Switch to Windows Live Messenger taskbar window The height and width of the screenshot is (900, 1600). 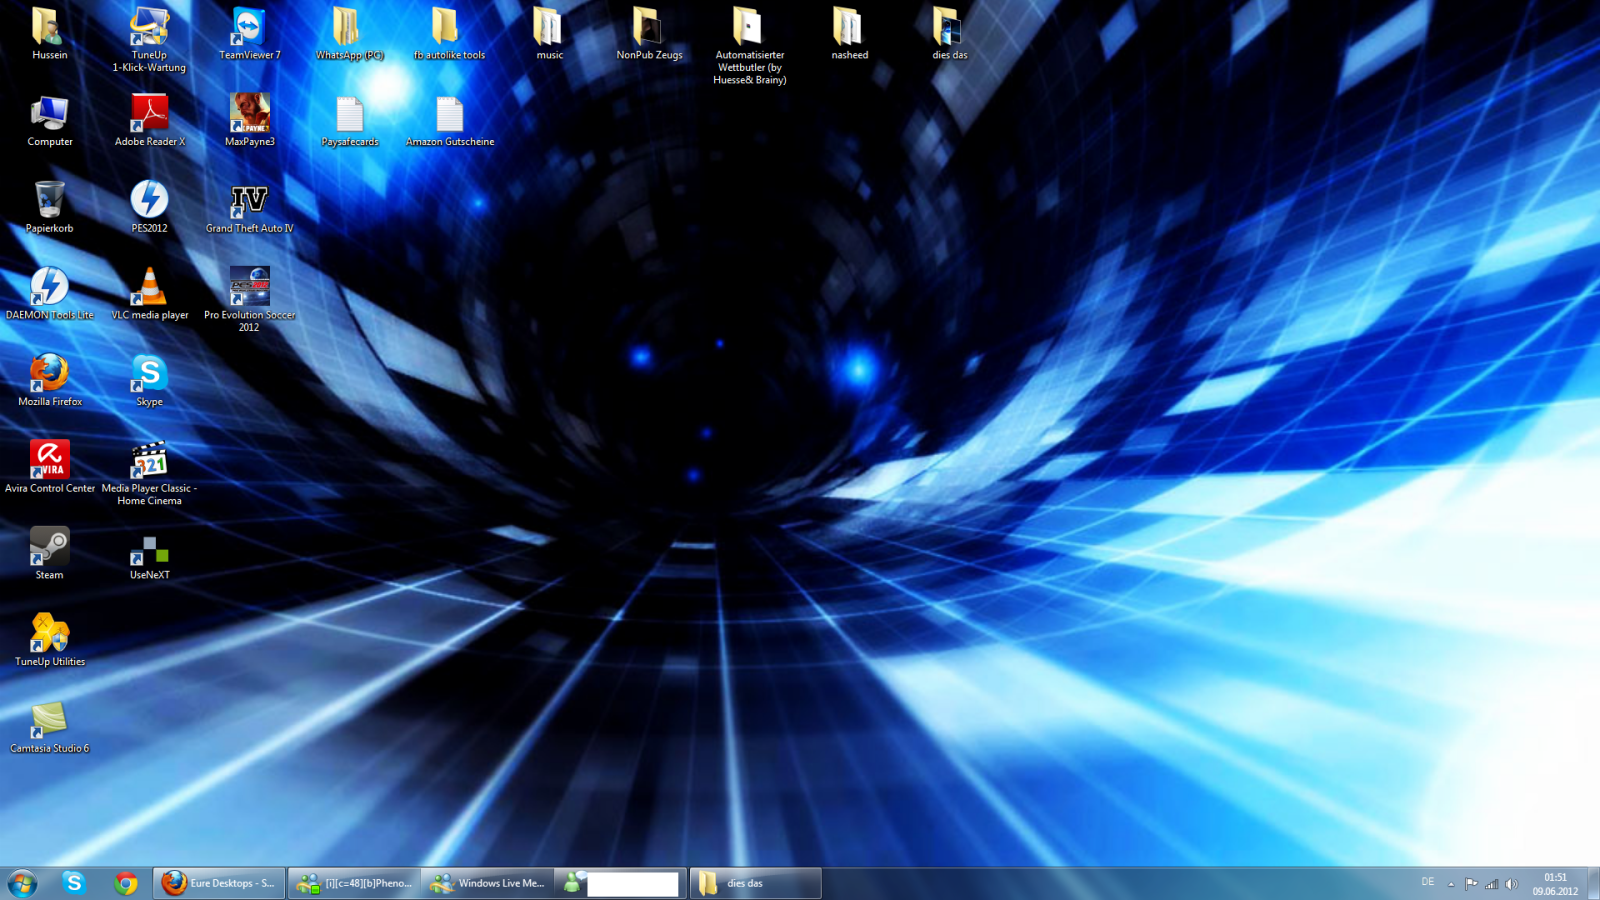pos(488,883)
